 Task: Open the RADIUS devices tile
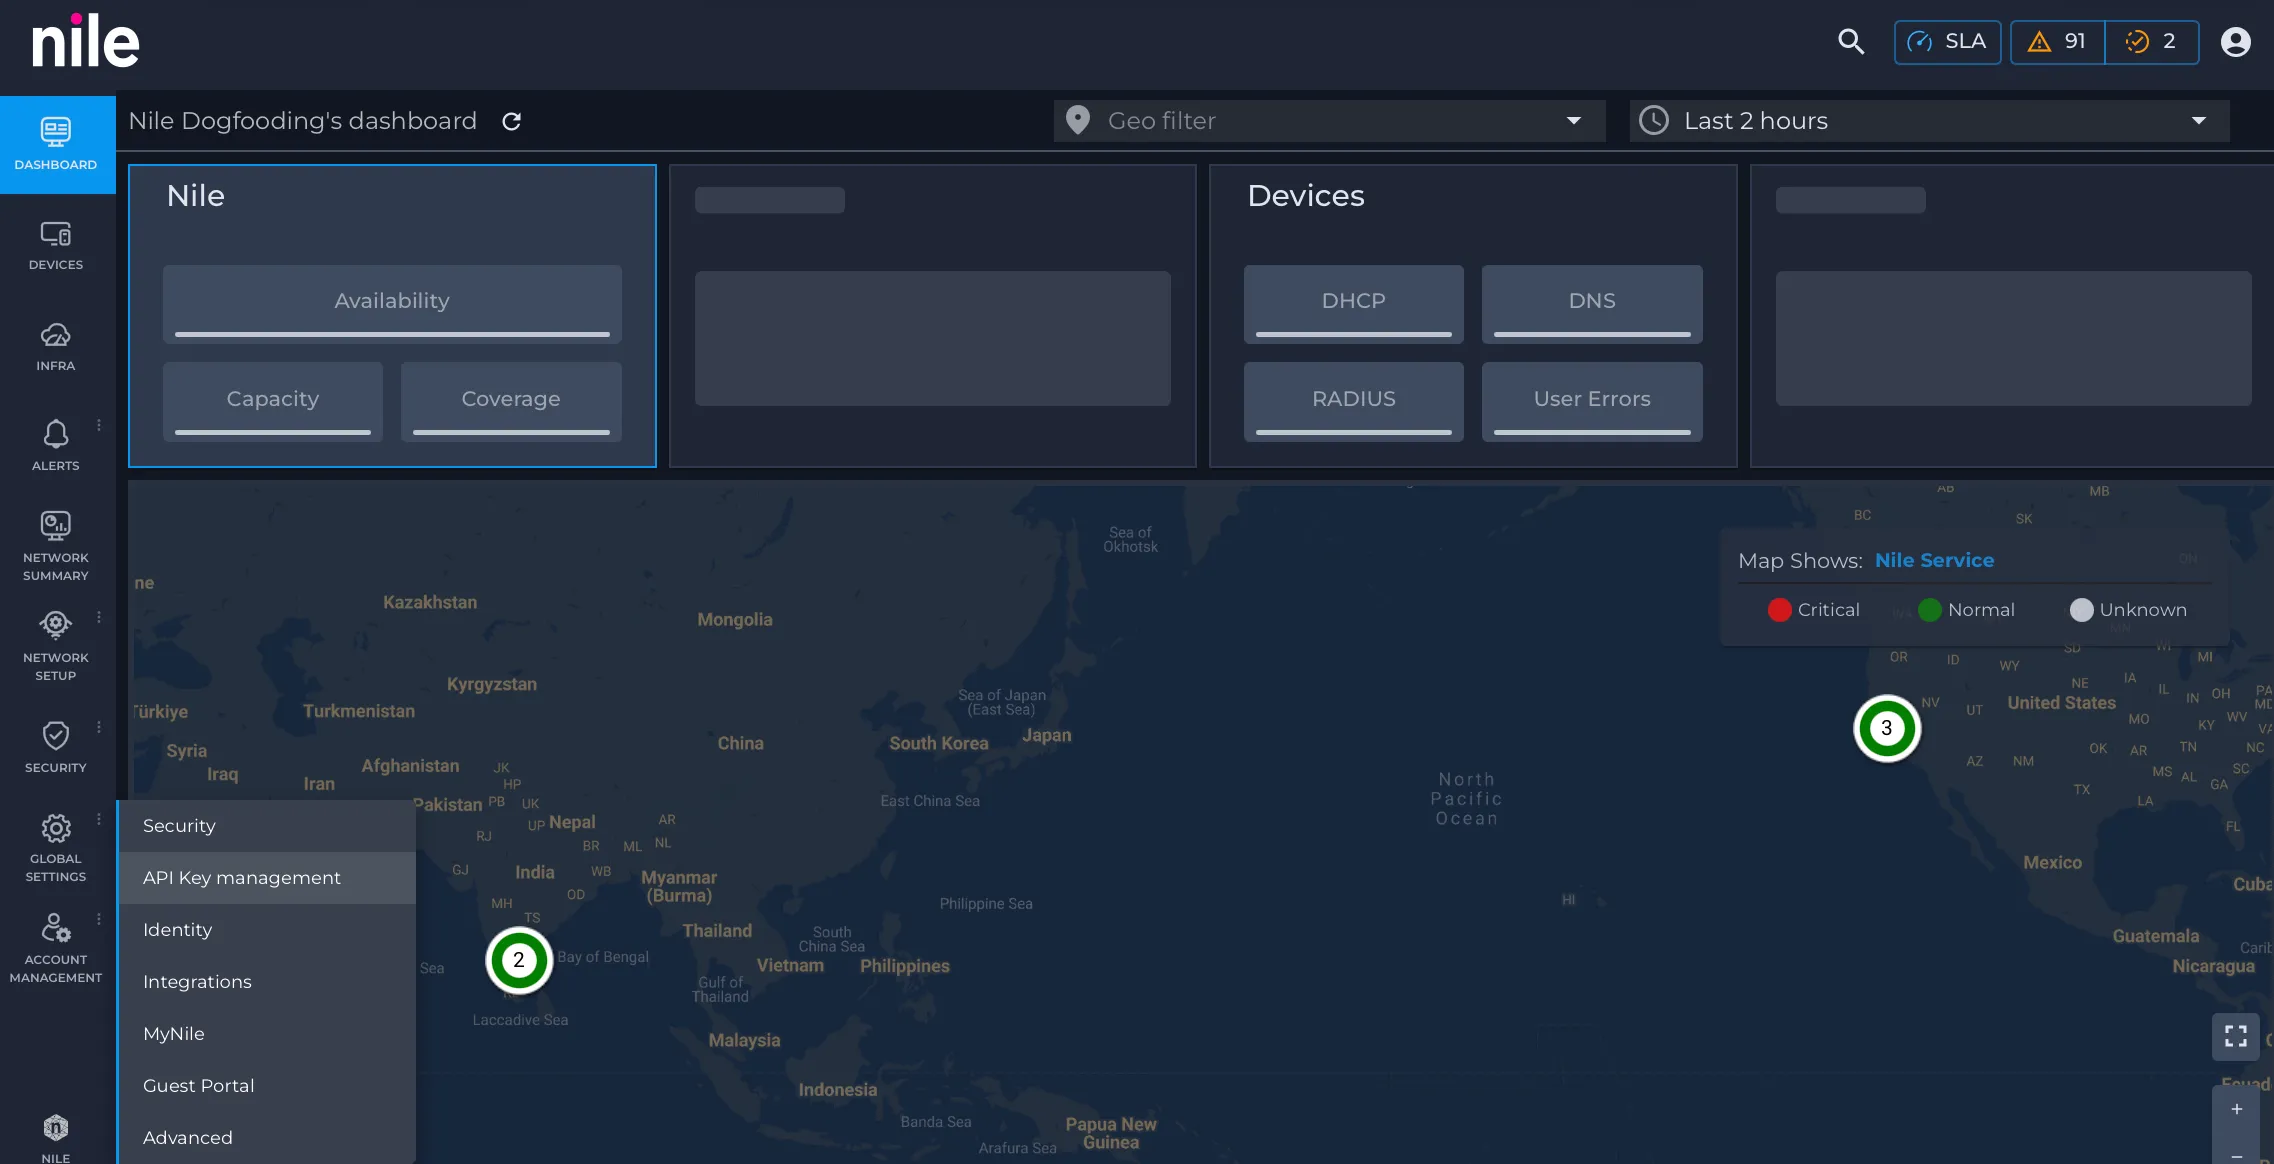click(1353, 401)
